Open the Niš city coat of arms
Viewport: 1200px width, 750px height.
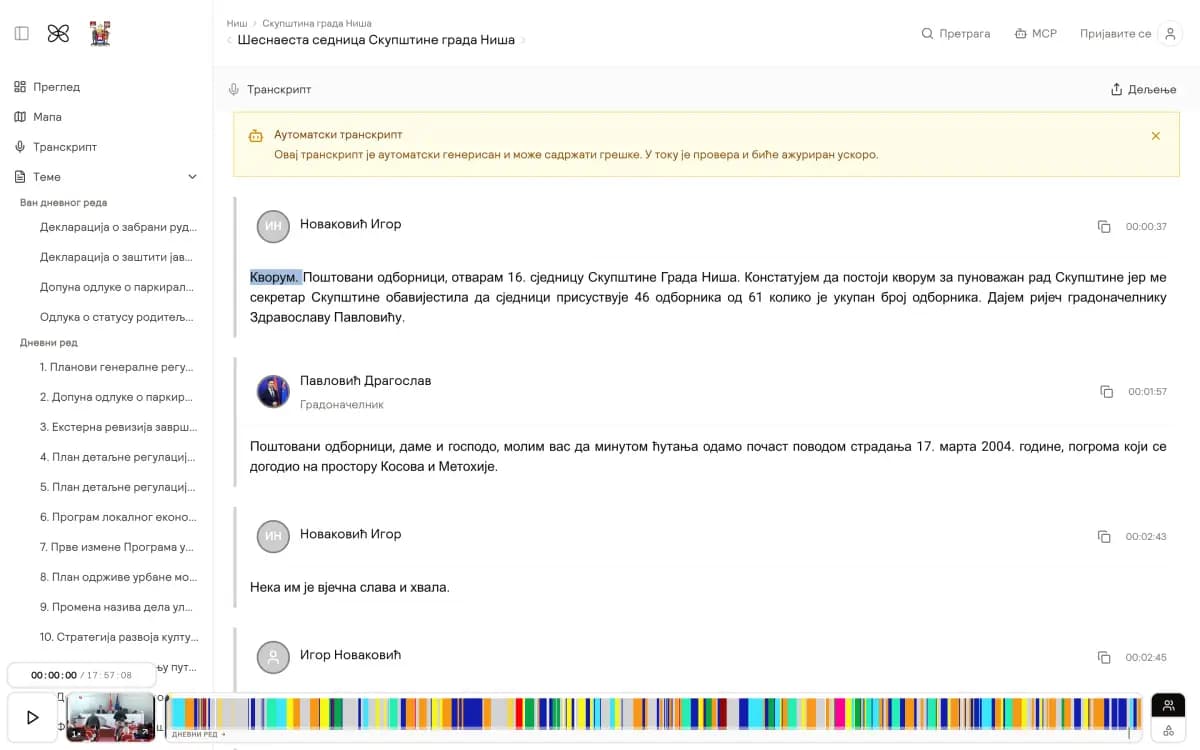coord(100,33)
